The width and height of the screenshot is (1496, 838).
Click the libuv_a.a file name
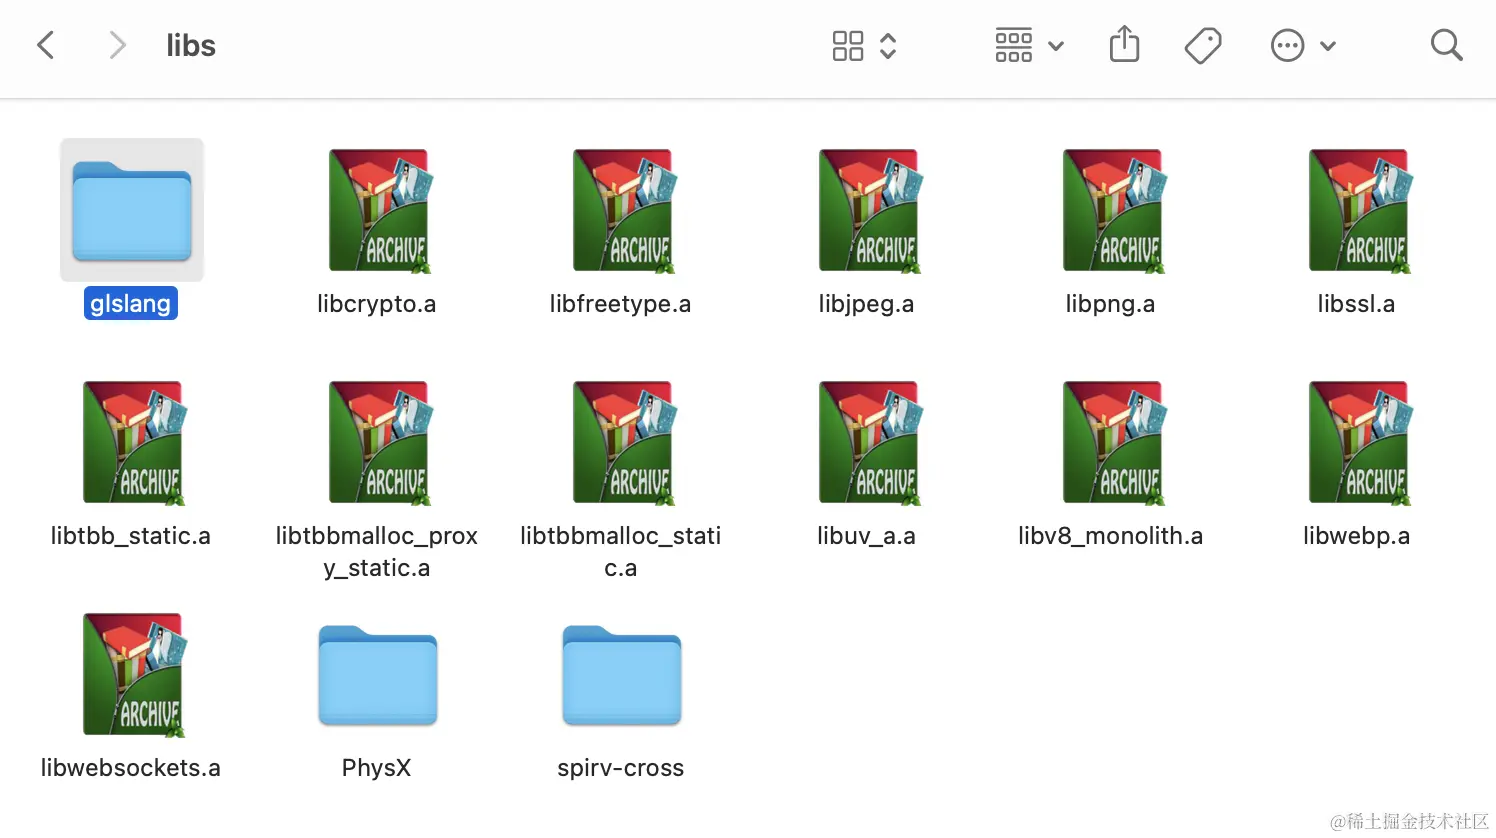[x=866, y=536]
